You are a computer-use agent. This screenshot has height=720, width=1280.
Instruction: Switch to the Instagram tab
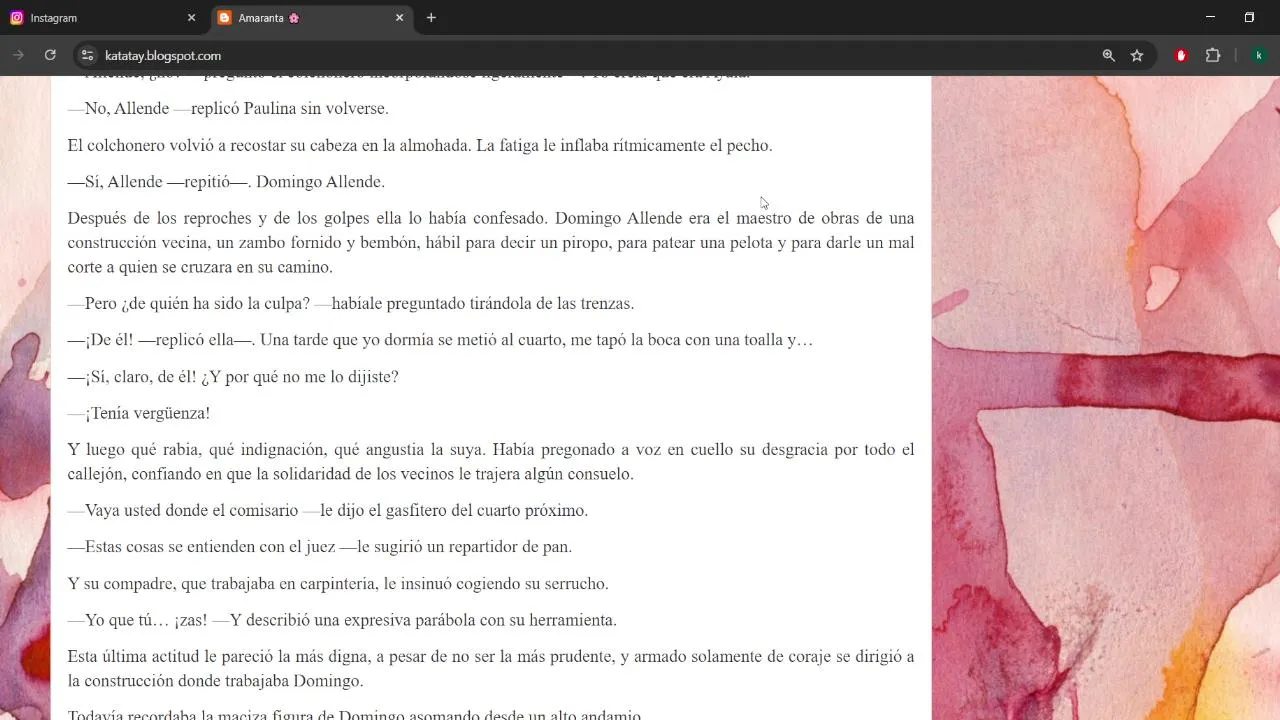103,18
